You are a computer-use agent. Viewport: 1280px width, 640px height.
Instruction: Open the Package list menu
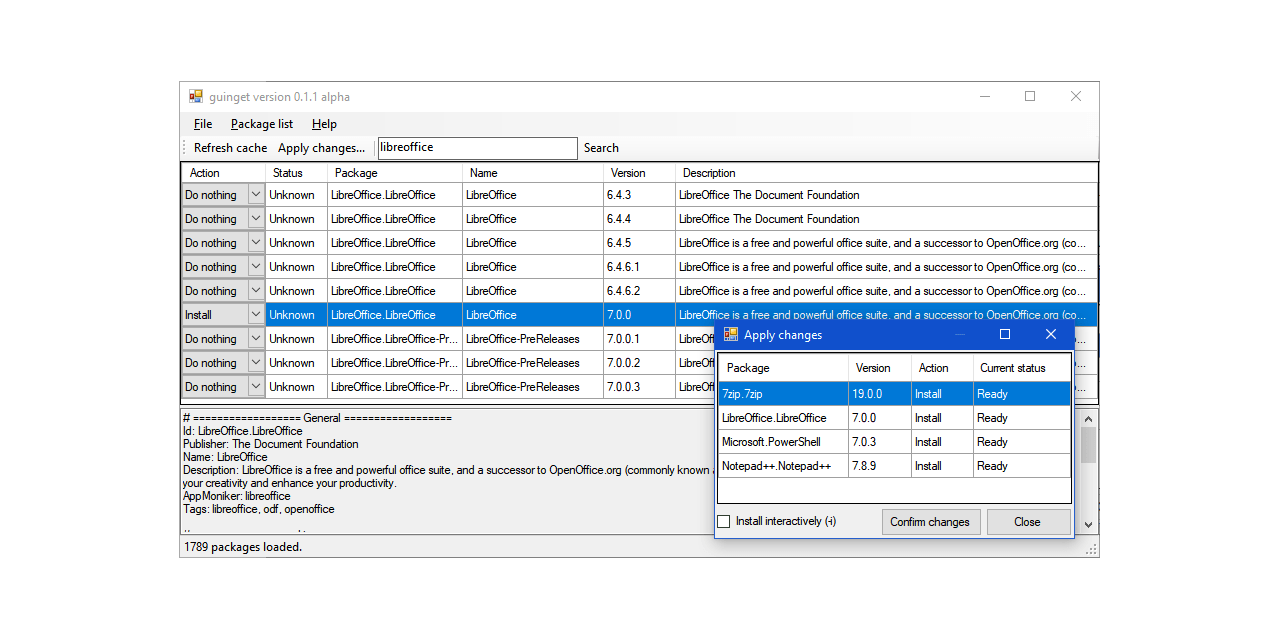point(261,123)
